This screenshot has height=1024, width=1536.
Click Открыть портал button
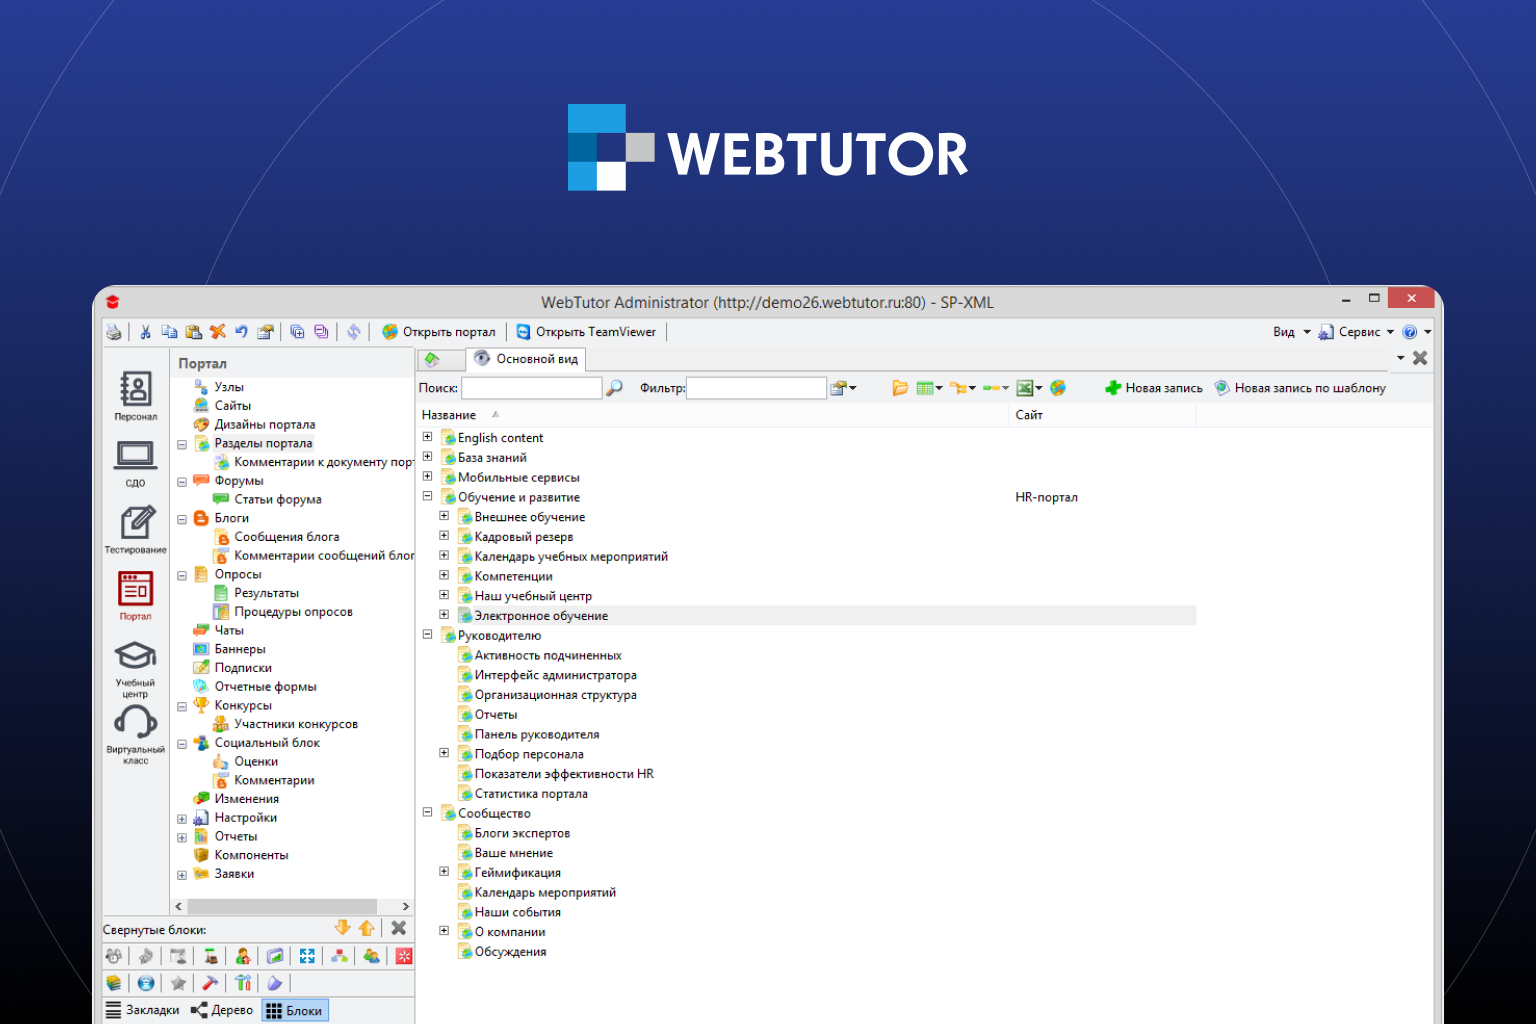(x=439, y=332)
